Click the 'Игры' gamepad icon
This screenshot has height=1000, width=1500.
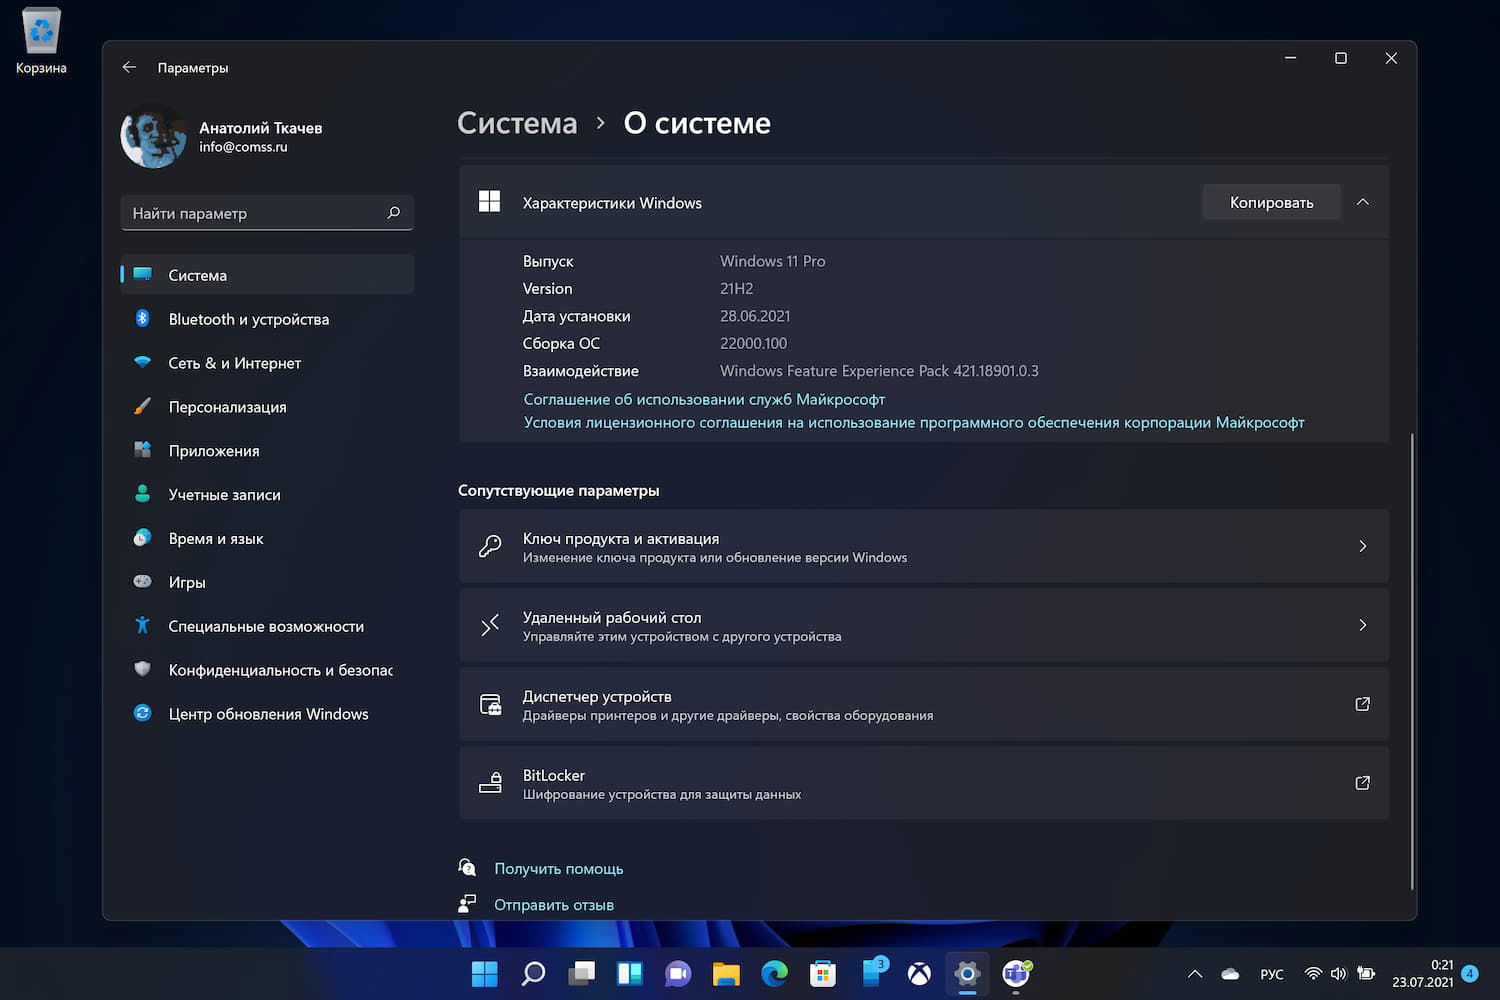142,581
